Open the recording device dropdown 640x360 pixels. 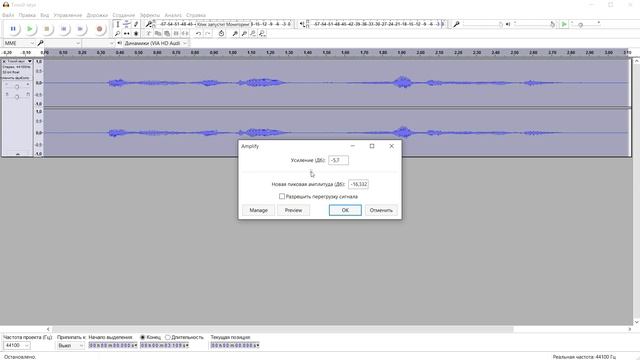click(62, 43)
